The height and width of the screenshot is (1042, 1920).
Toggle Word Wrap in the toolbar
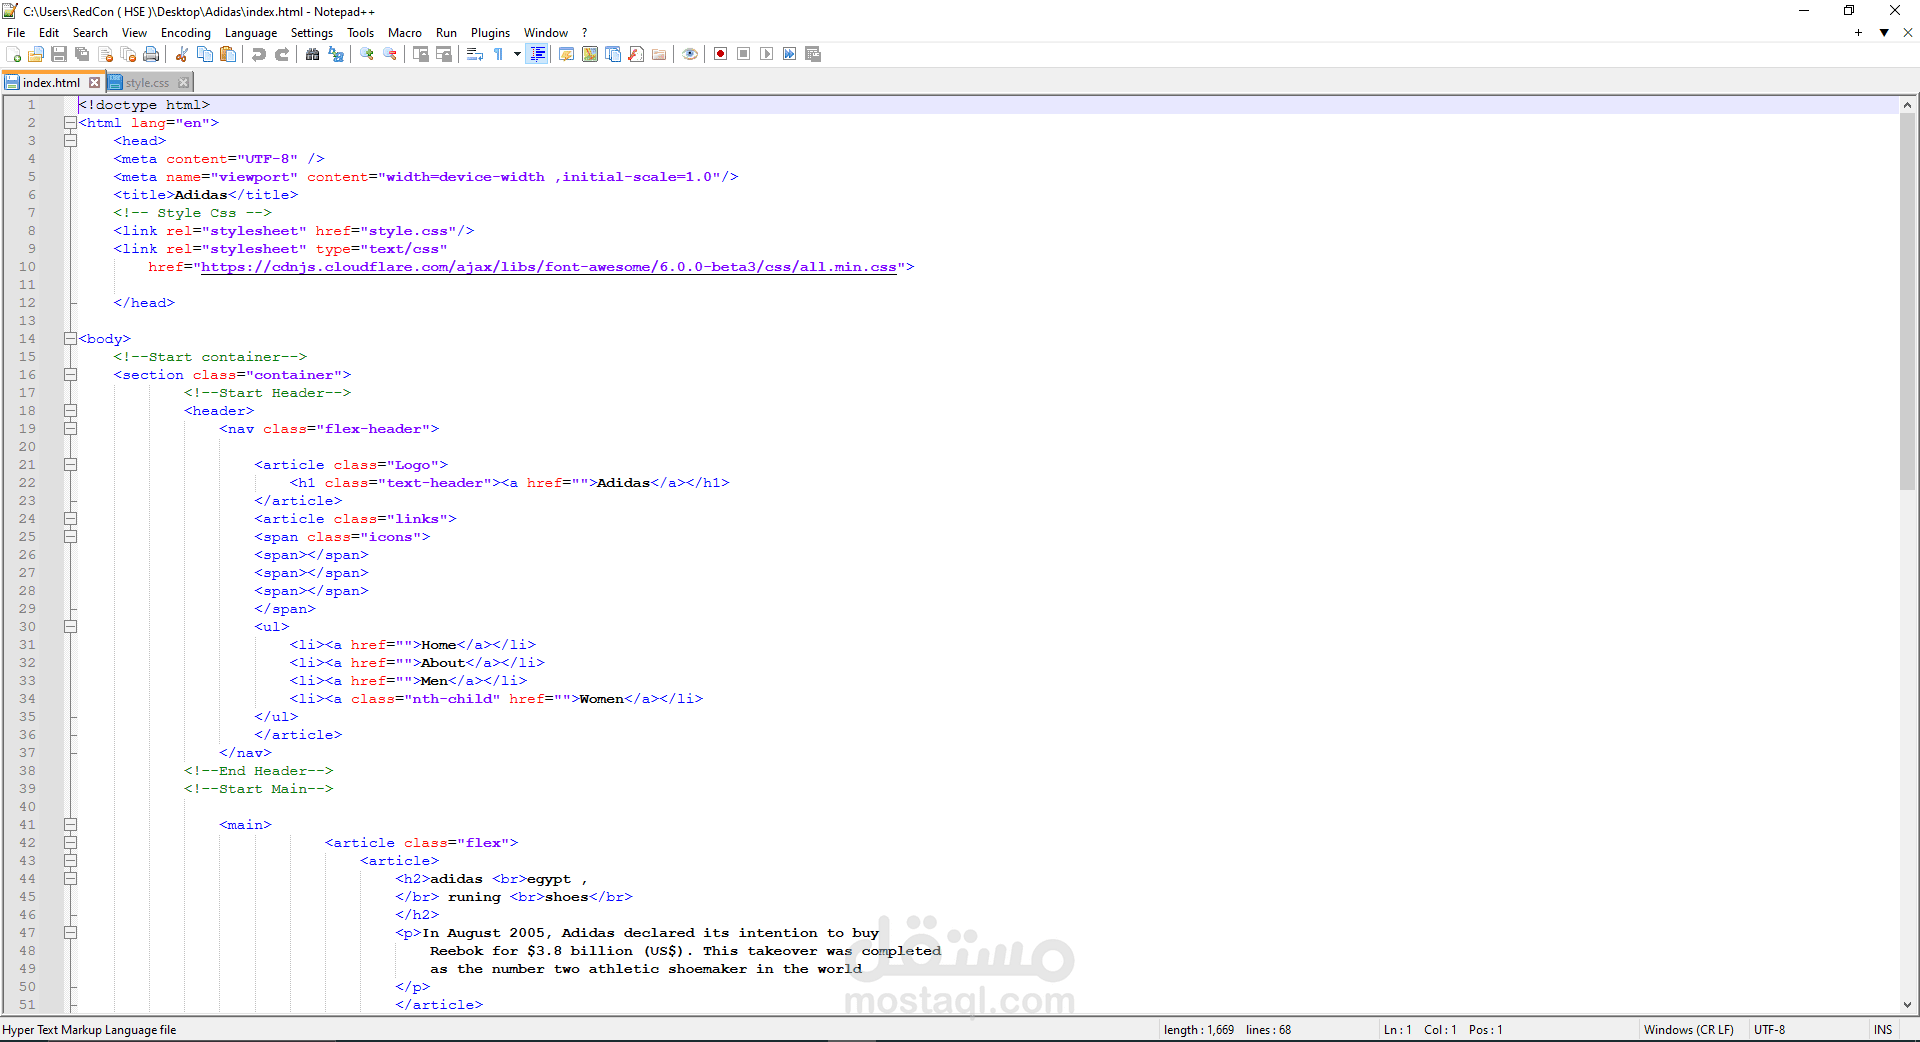(475, 54)
